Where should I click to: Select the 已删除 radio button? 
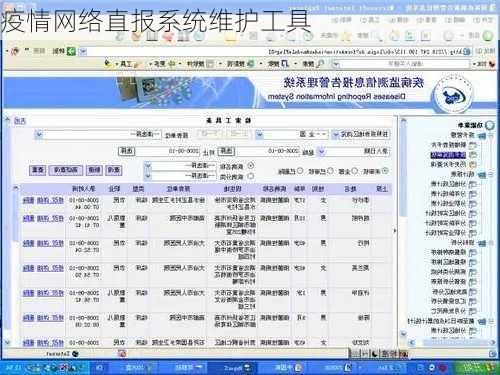[300, 171]
